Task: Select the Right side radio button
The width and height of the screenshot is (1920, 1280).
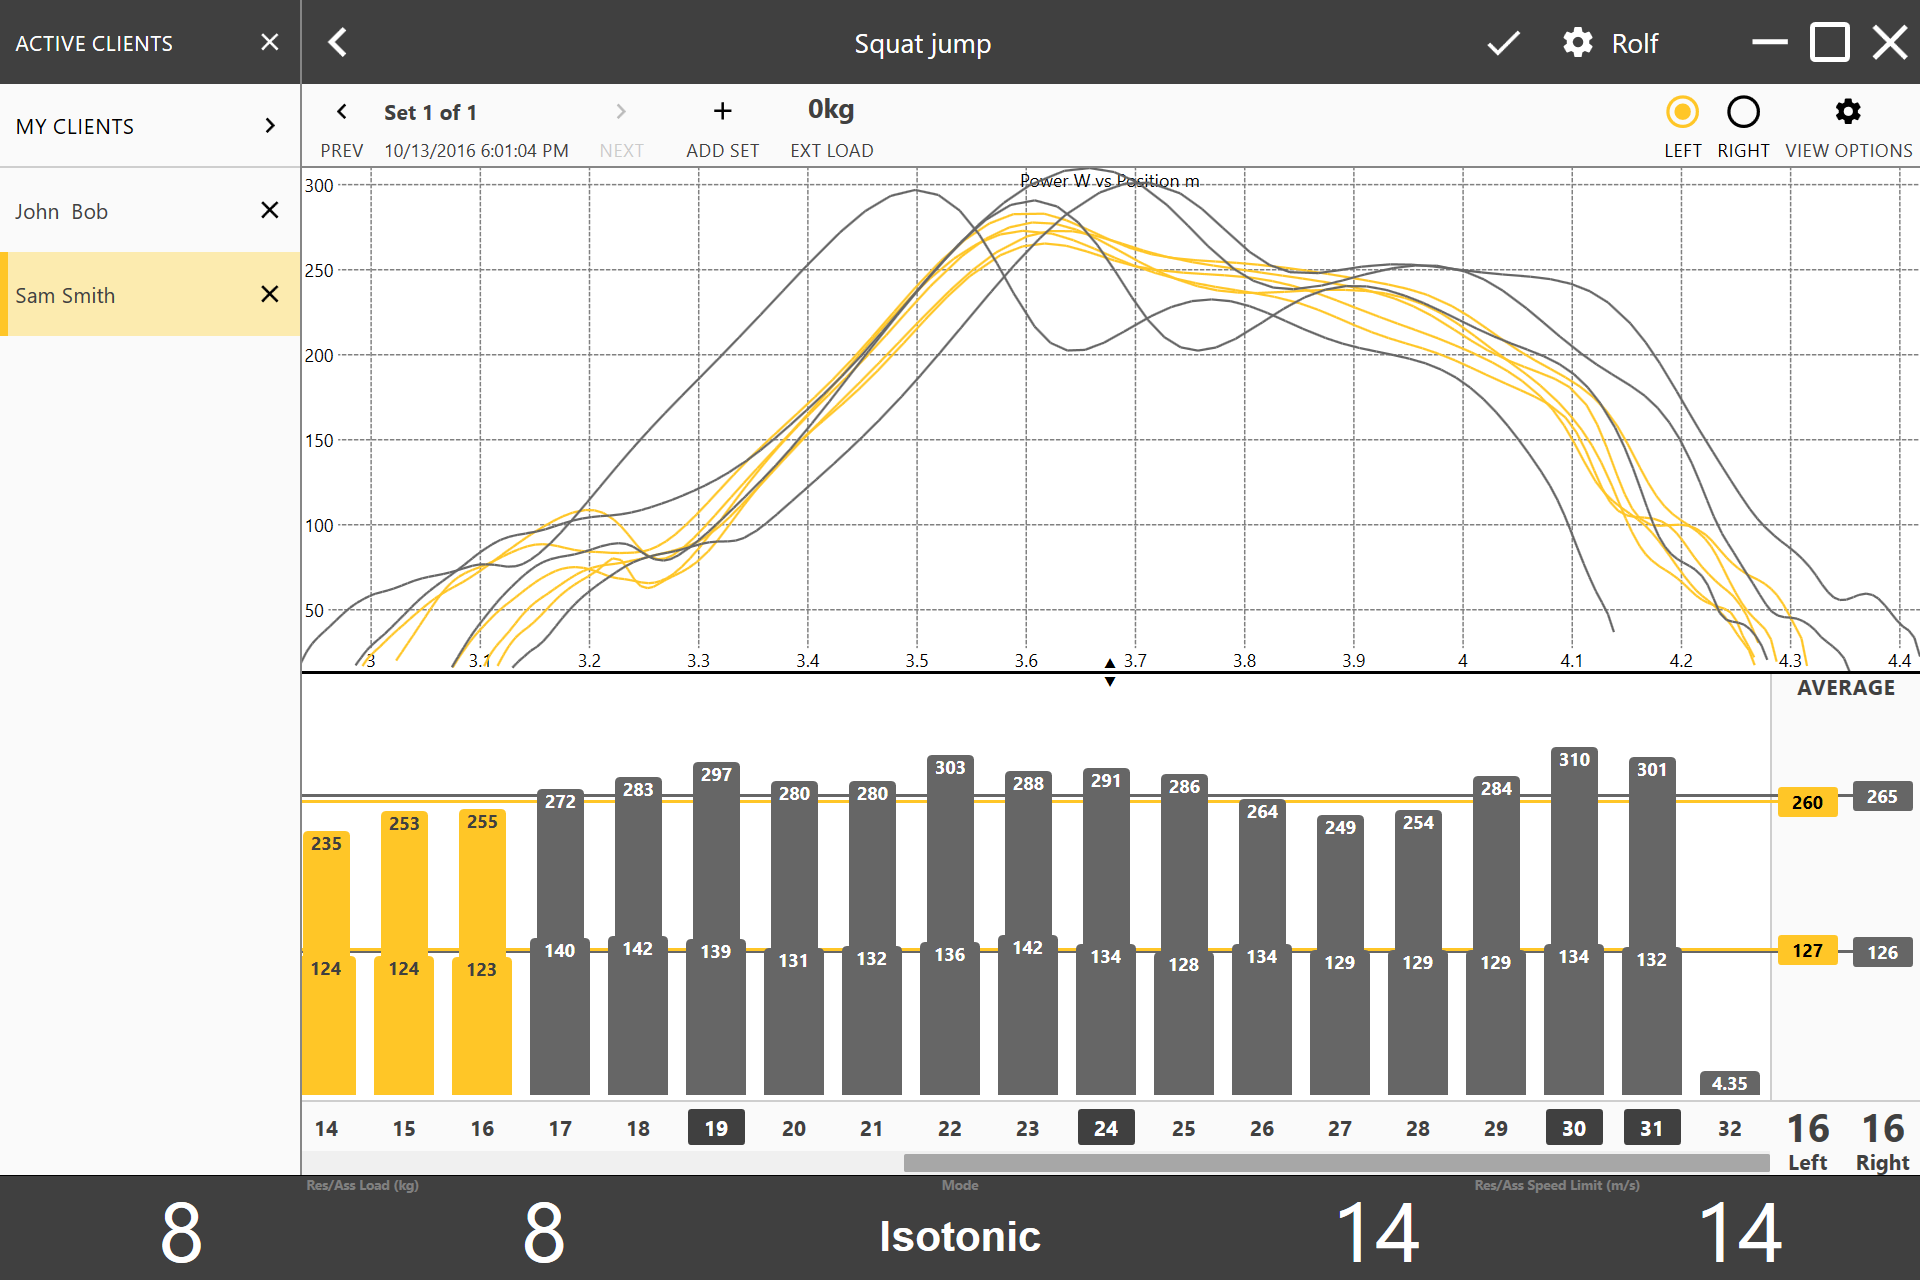Action: [1743, 112]
